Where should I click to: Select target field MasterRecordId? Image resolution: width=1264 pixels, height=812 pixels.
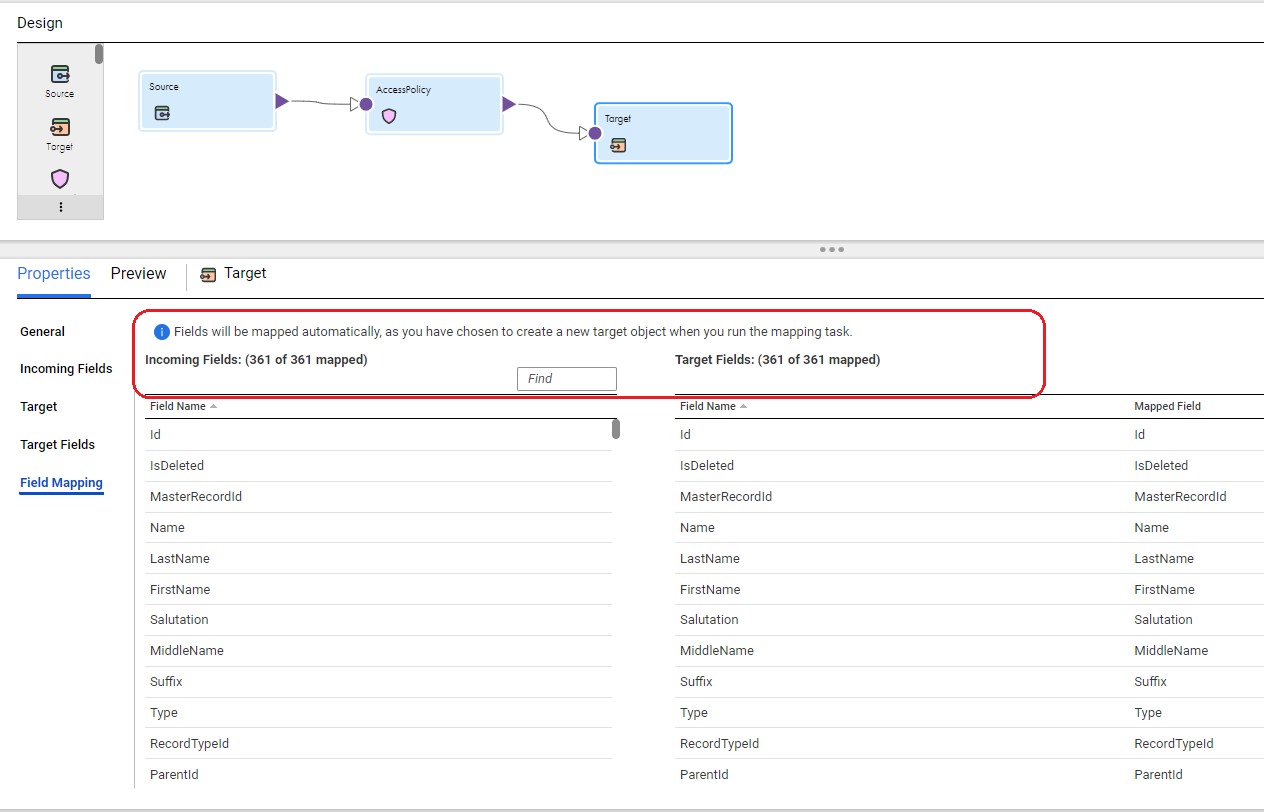[x=726, y=497]
